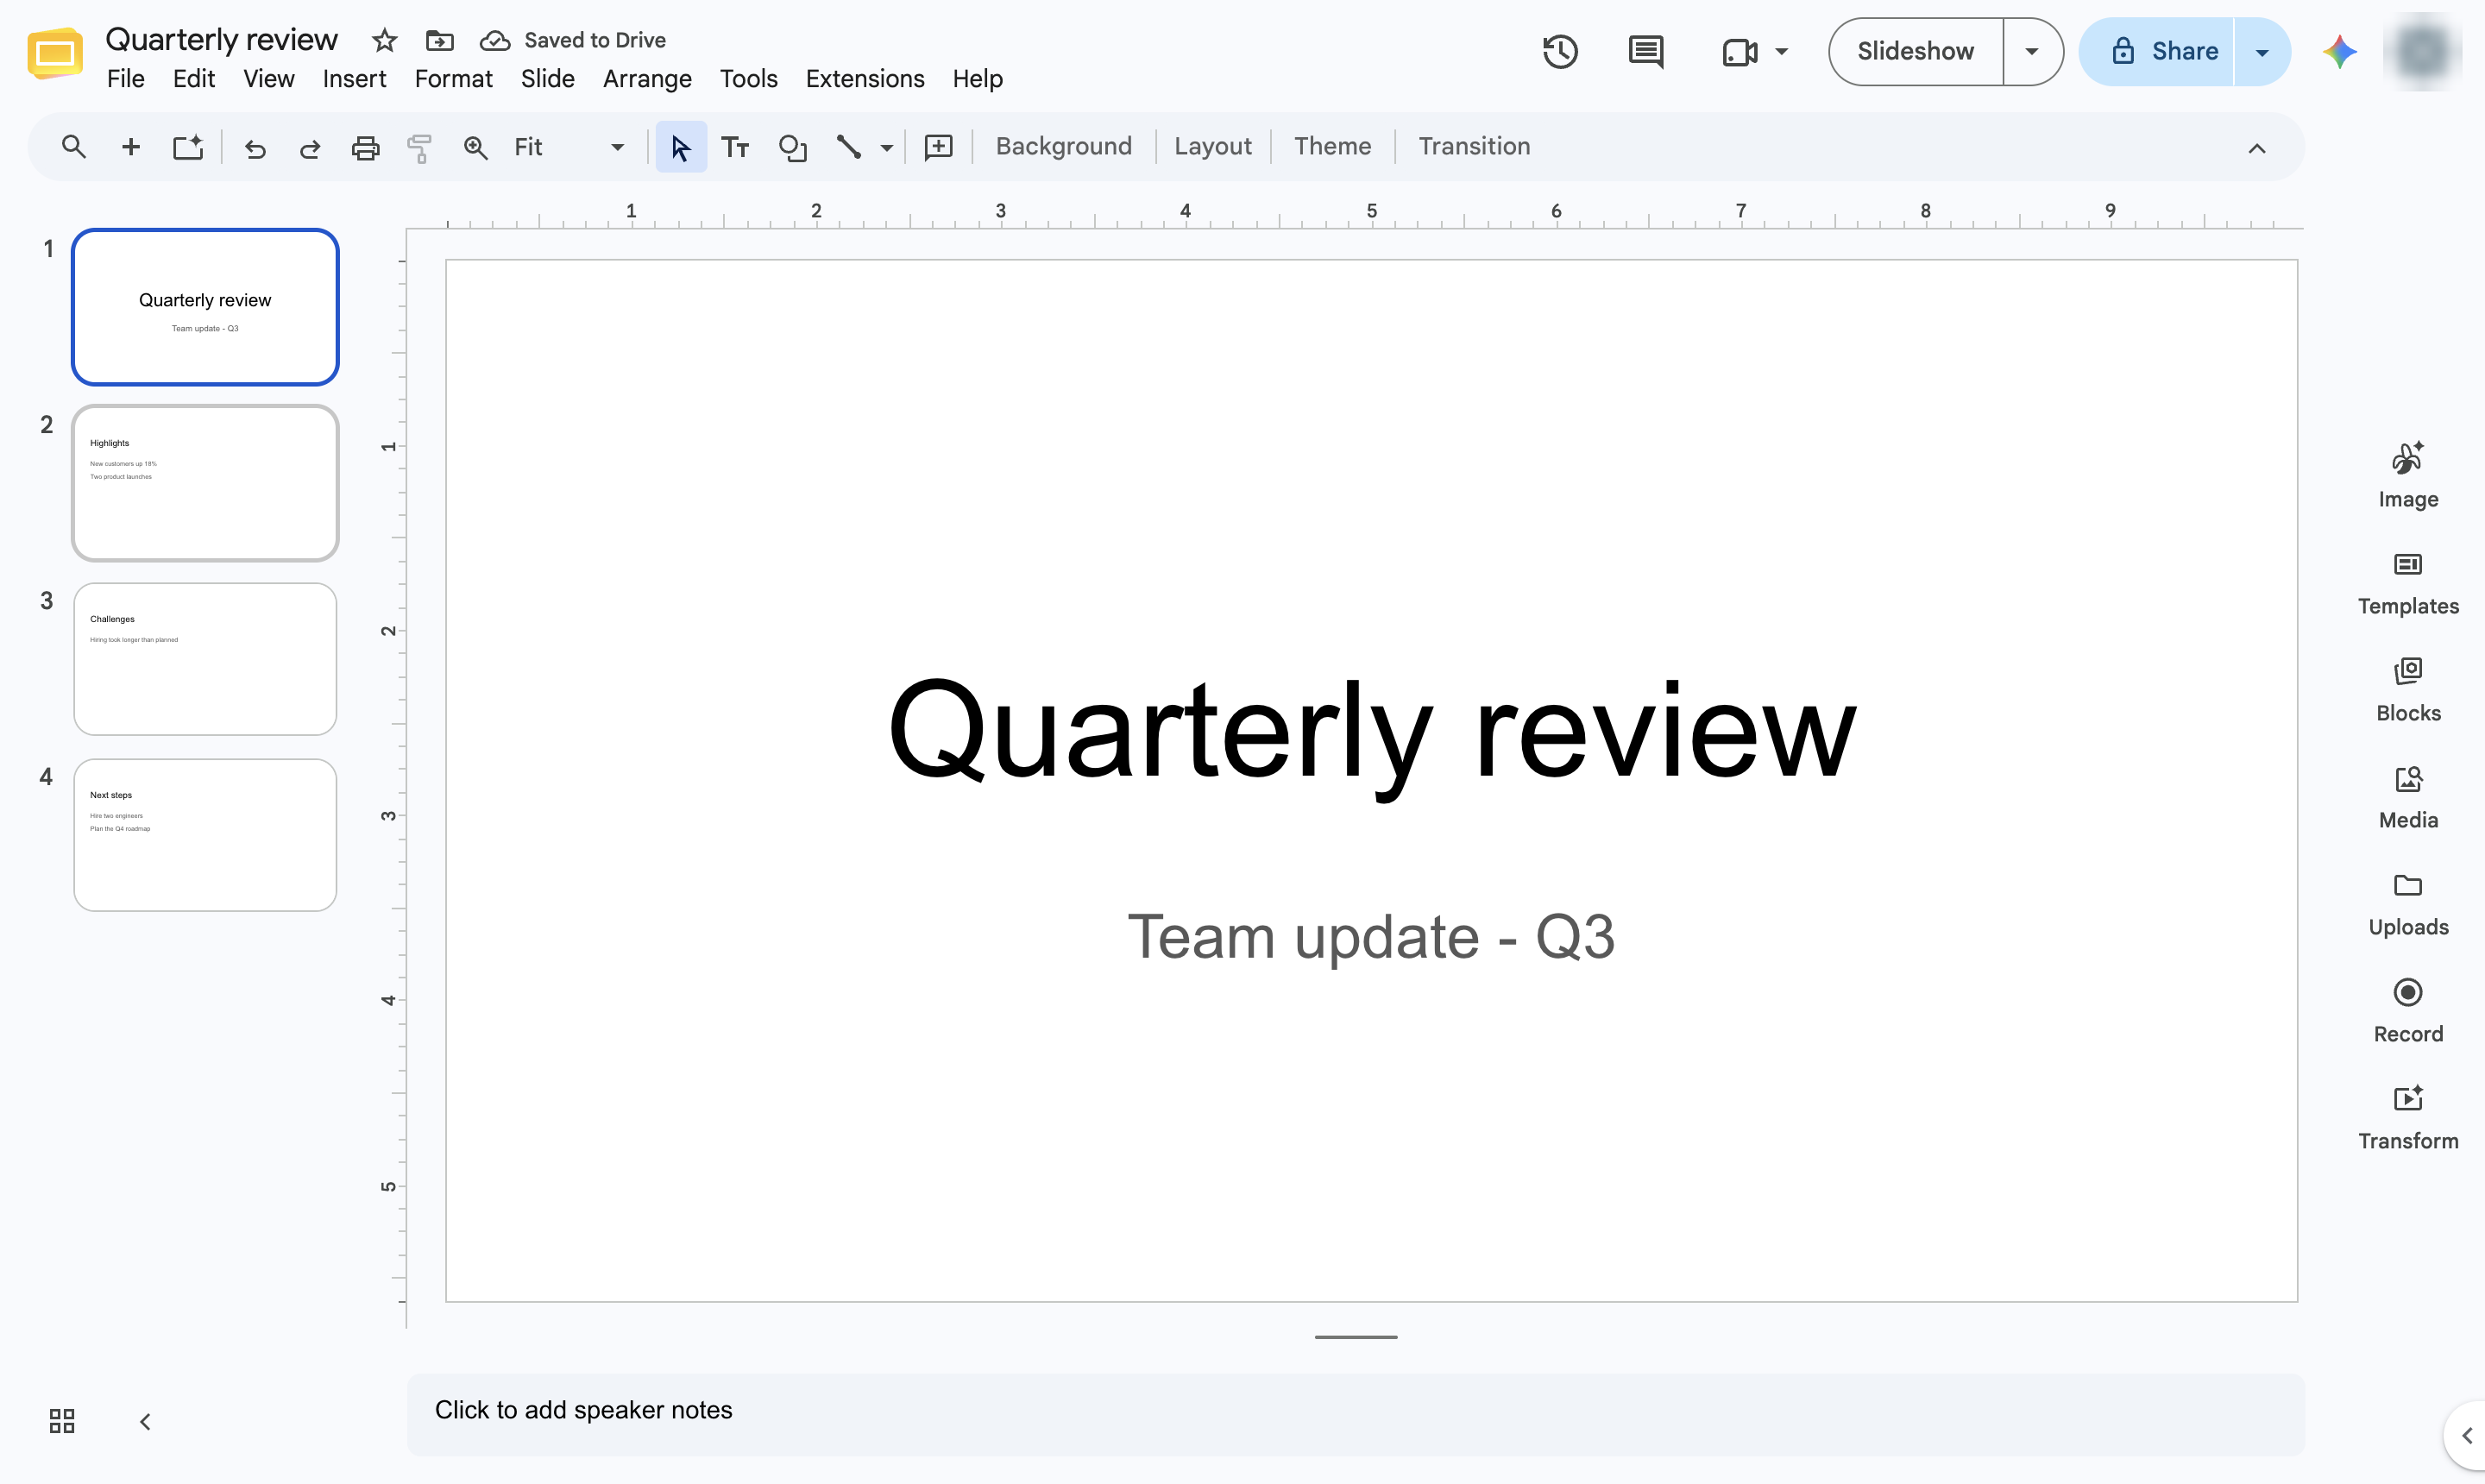Image resolution: width=2485 pixels, height=1484 pixels.
Task: Print the presentation using printer icon
Action: (365, 148)
